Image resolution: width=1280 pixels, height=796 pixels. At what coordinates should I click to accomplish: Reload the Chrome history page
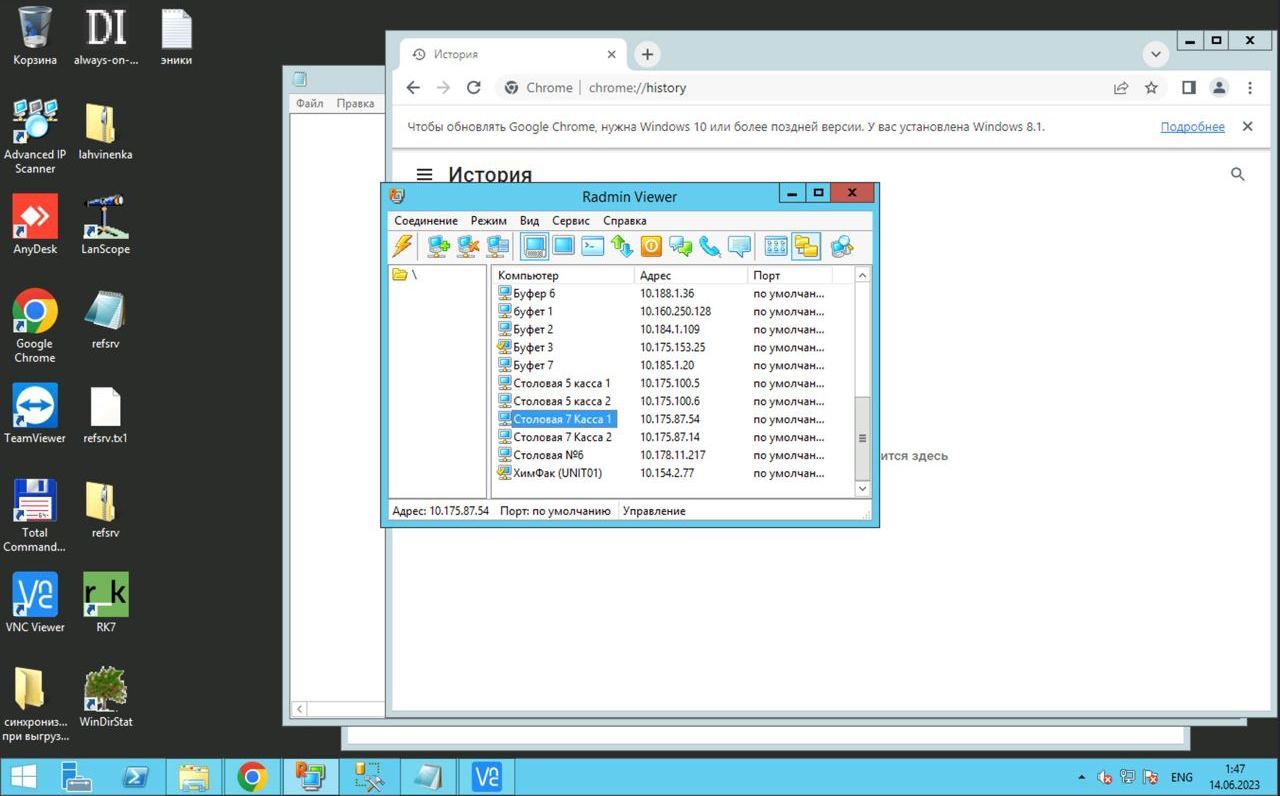point(474,88)
